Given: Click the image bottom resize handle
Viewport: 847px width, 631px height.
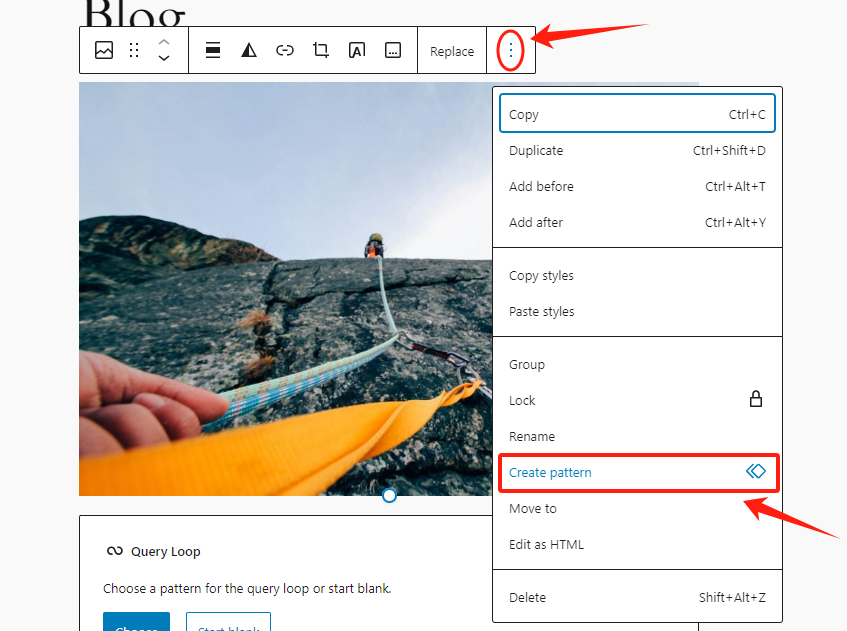Looking at the screenshot, I should tap(389, 495).
